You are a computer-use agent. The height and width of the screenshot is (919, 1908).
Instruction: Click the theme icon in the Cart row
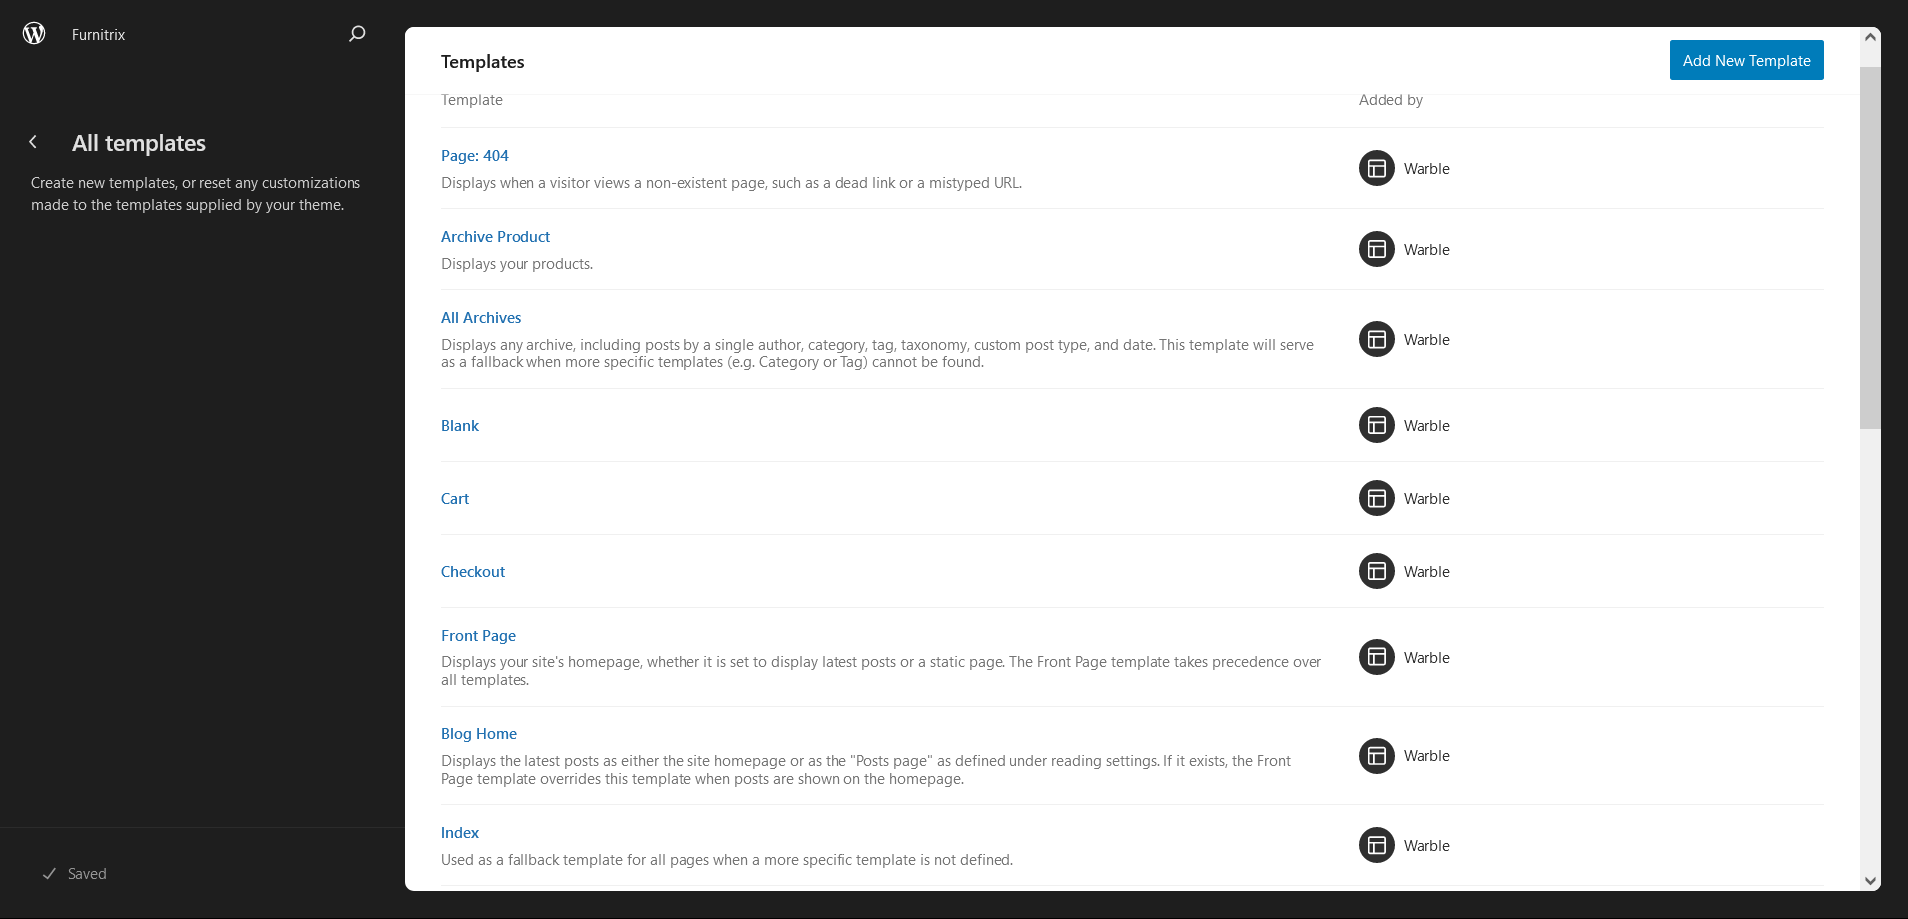pyautogui.click(x=1376, y=498)
